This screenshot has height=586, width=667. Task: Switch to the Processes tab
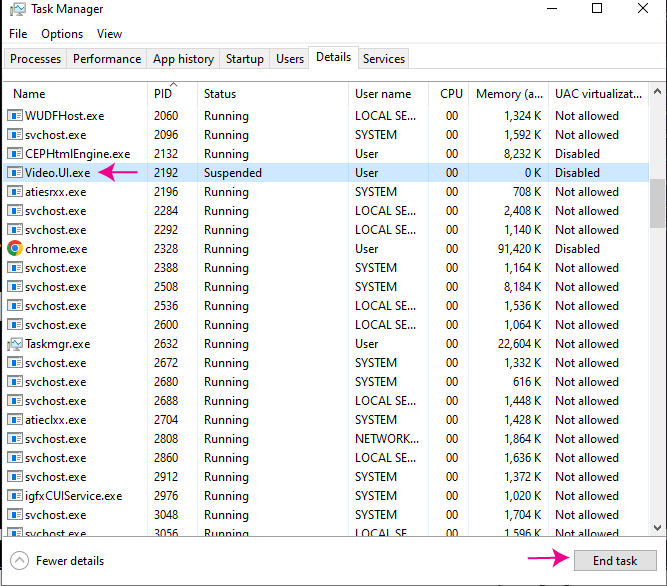(35, 59)
